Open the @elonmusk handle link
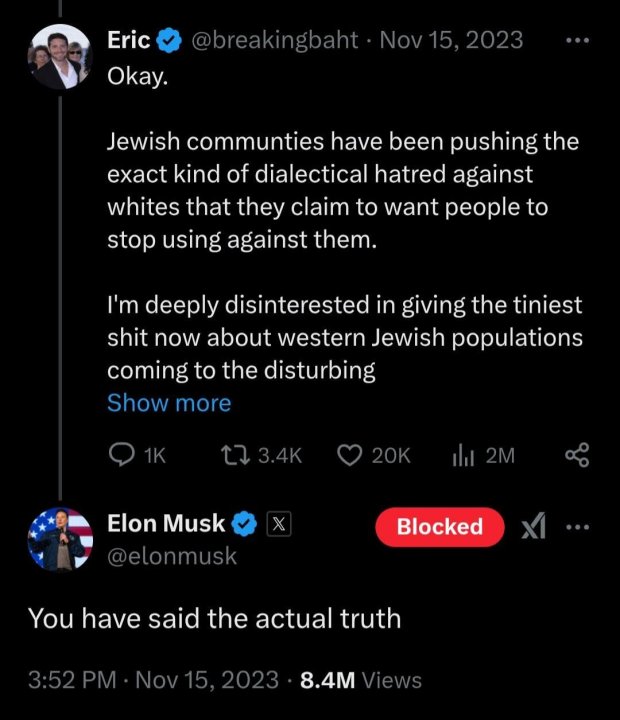 [172, 556]
